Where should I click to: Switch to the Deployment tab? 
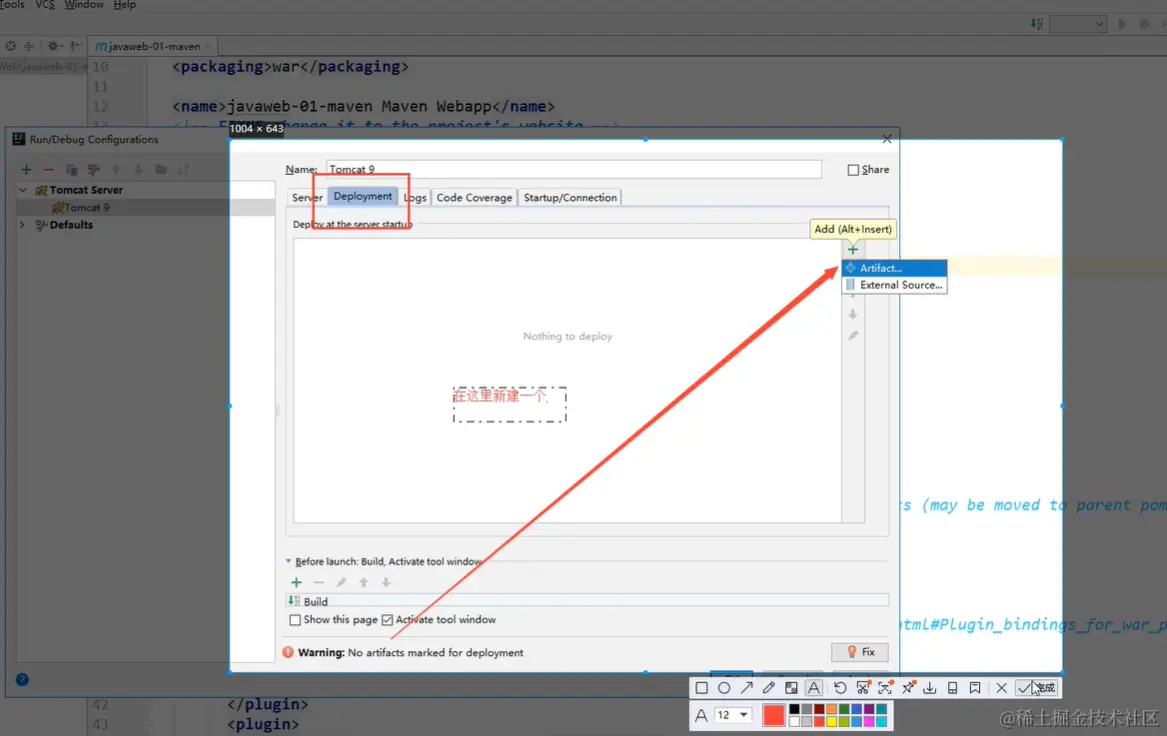tap(362, 196)
